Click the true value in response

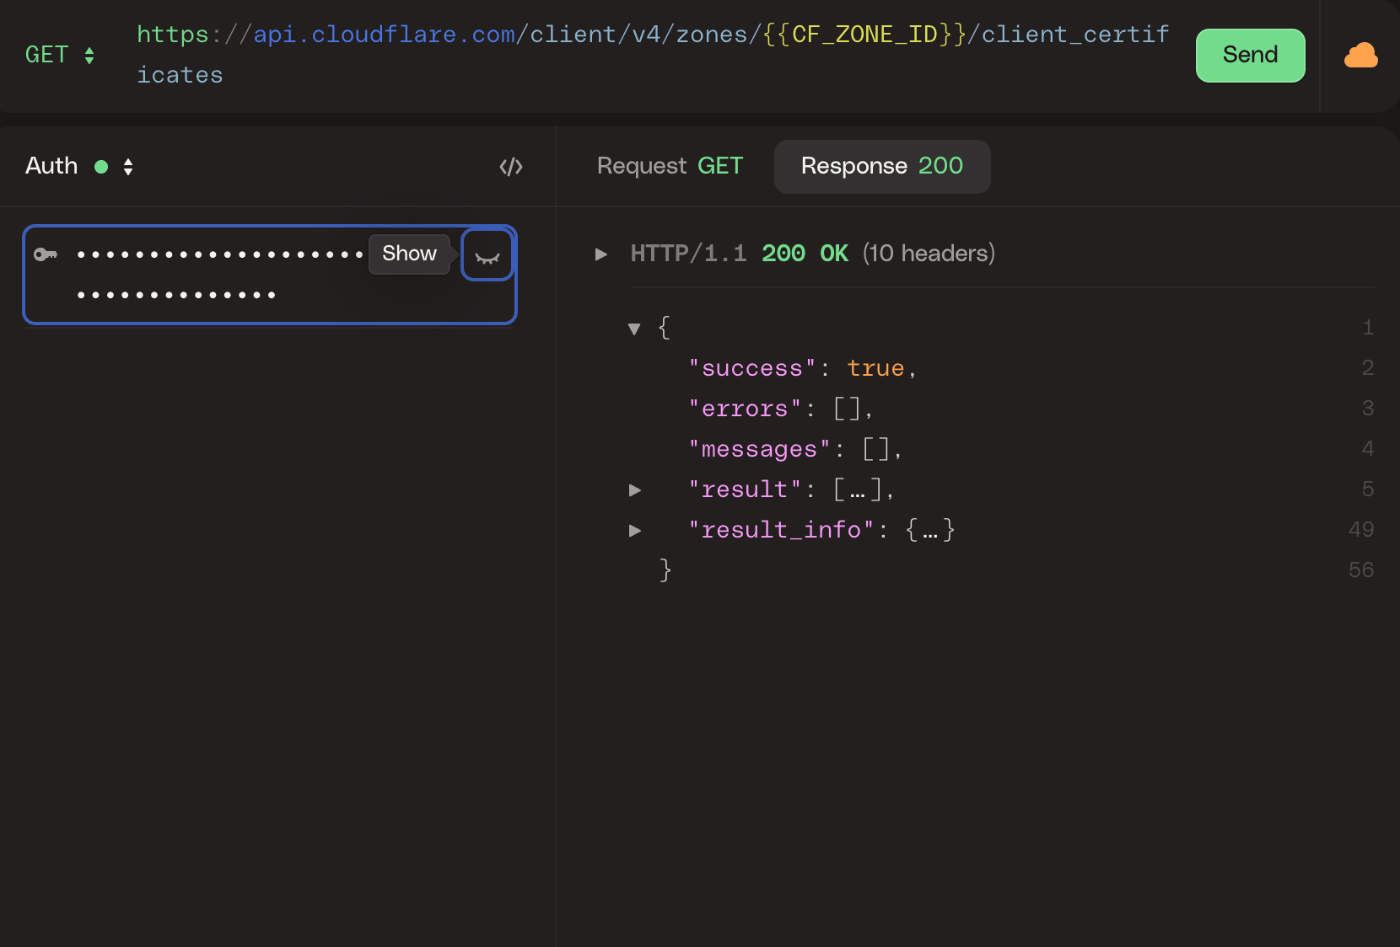875,369
